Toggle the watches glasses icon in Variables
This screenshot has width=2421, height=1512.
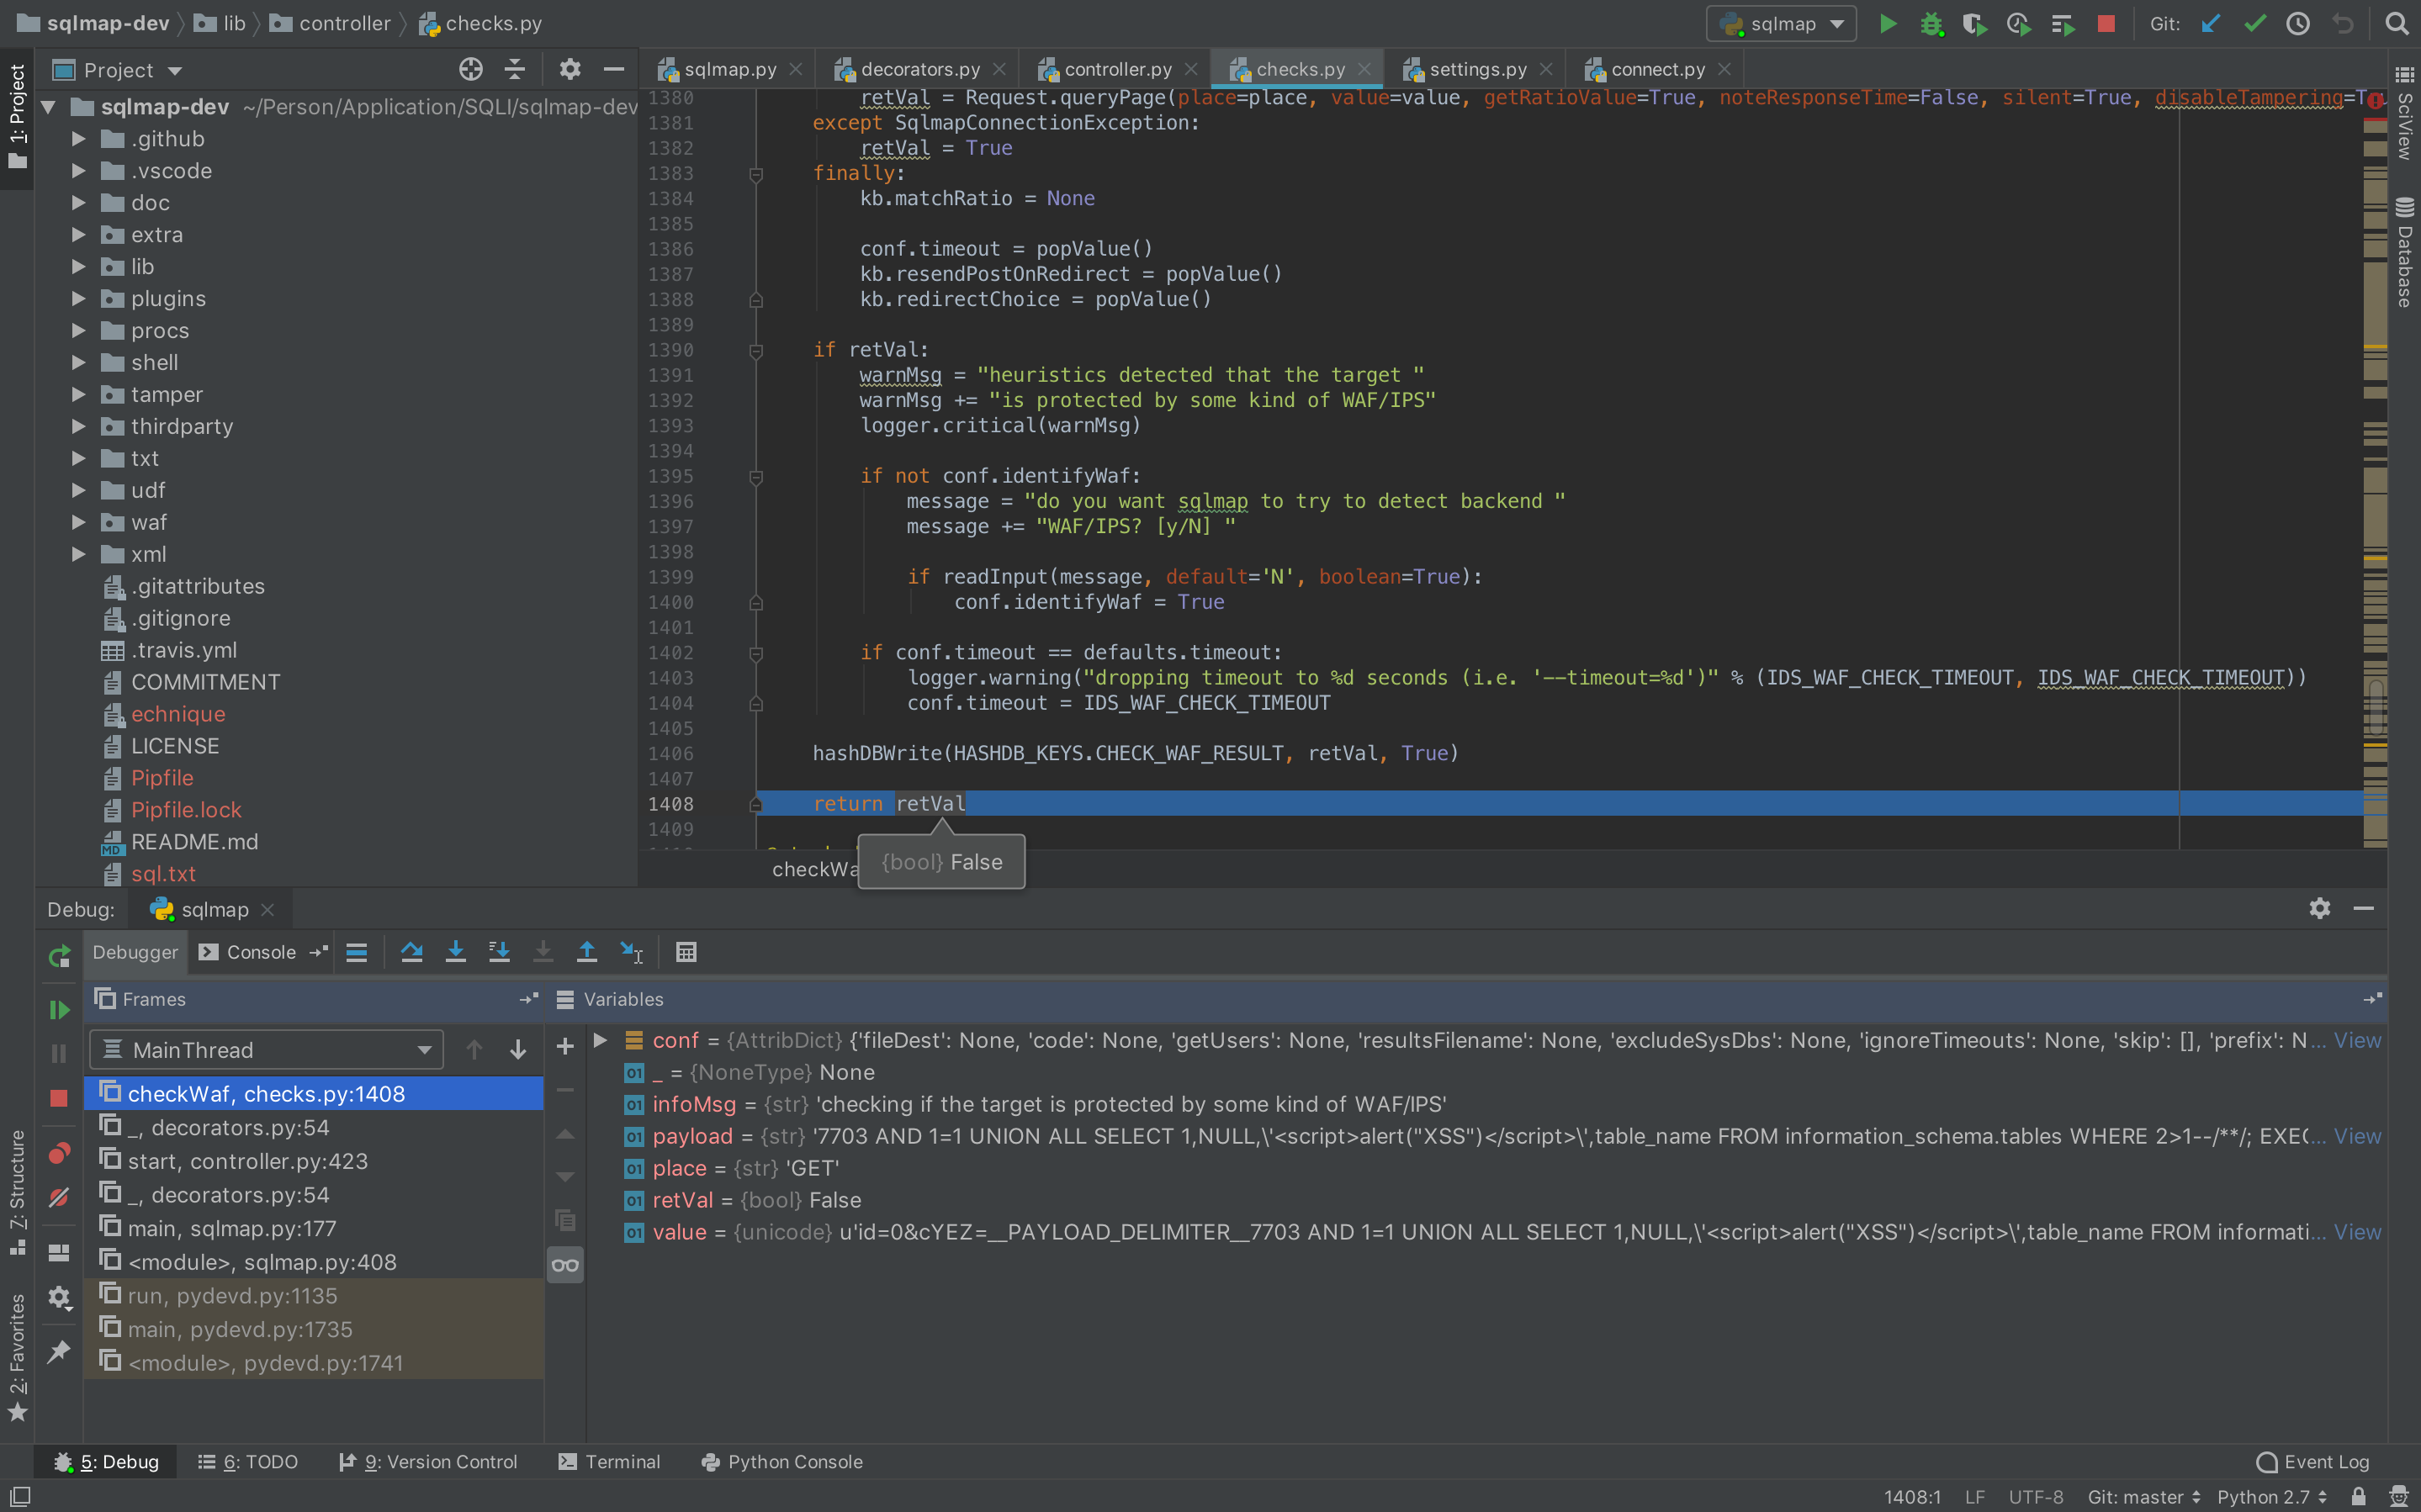click(x=565, y=1265)
